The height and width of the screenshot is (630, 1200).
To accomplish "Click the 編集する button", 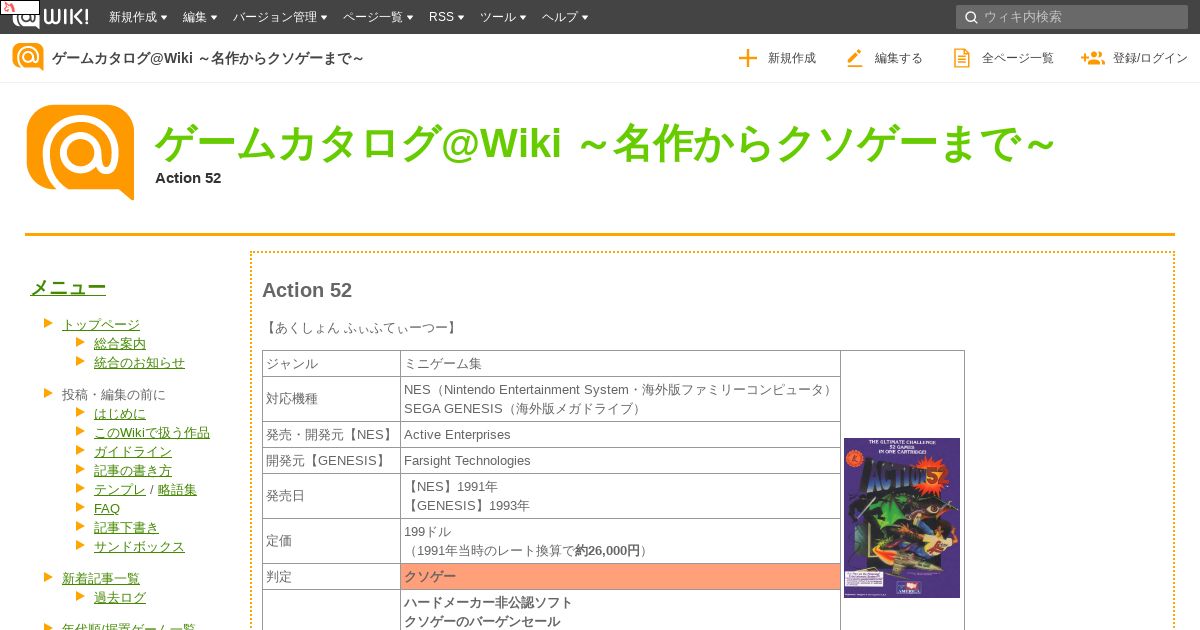I will click(884, 58).
